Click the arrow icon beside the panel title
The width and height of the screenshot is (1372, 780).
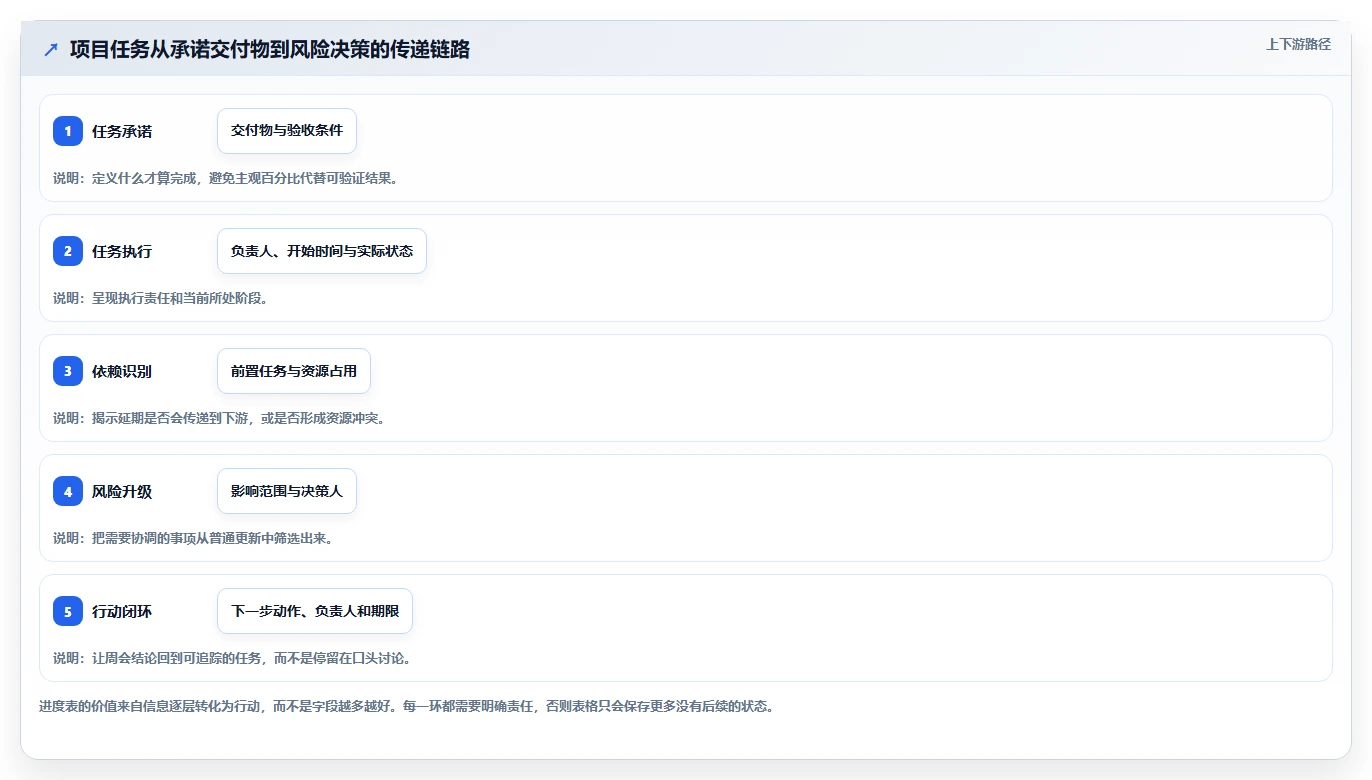pos(51,50)
